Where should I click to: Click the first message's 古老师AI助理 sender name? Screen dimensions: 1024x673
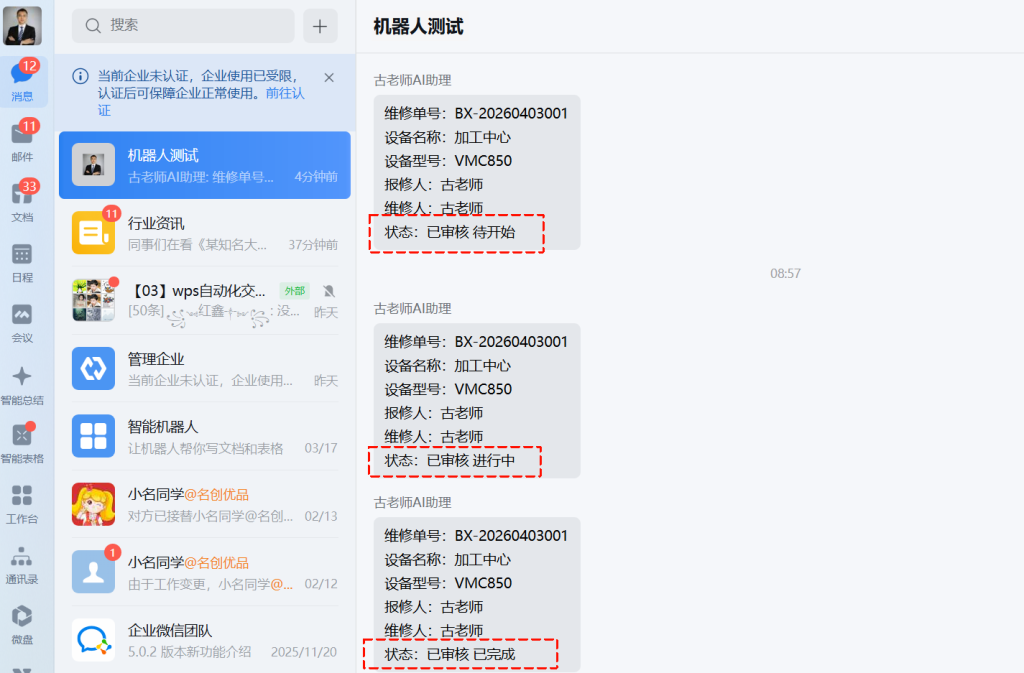click(x=412, y=80)
